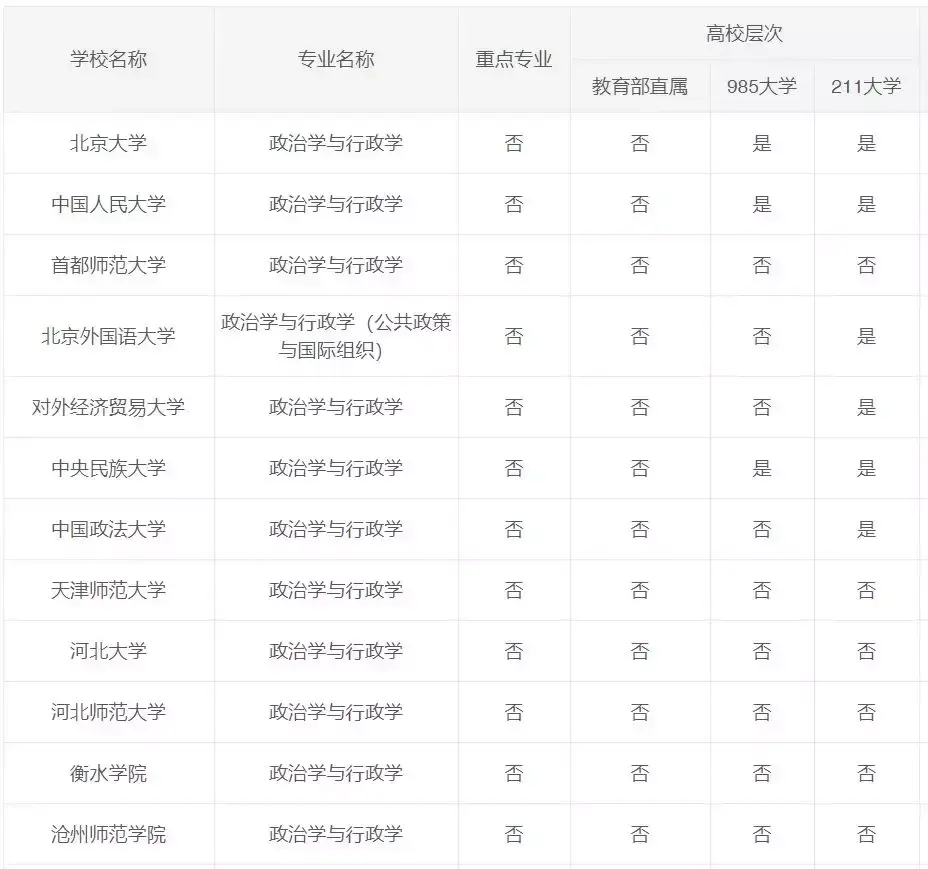The width and height of the screenshot is (928, 869).
Task: Open the 天津师范大学 entry
Action: (108, 590)
